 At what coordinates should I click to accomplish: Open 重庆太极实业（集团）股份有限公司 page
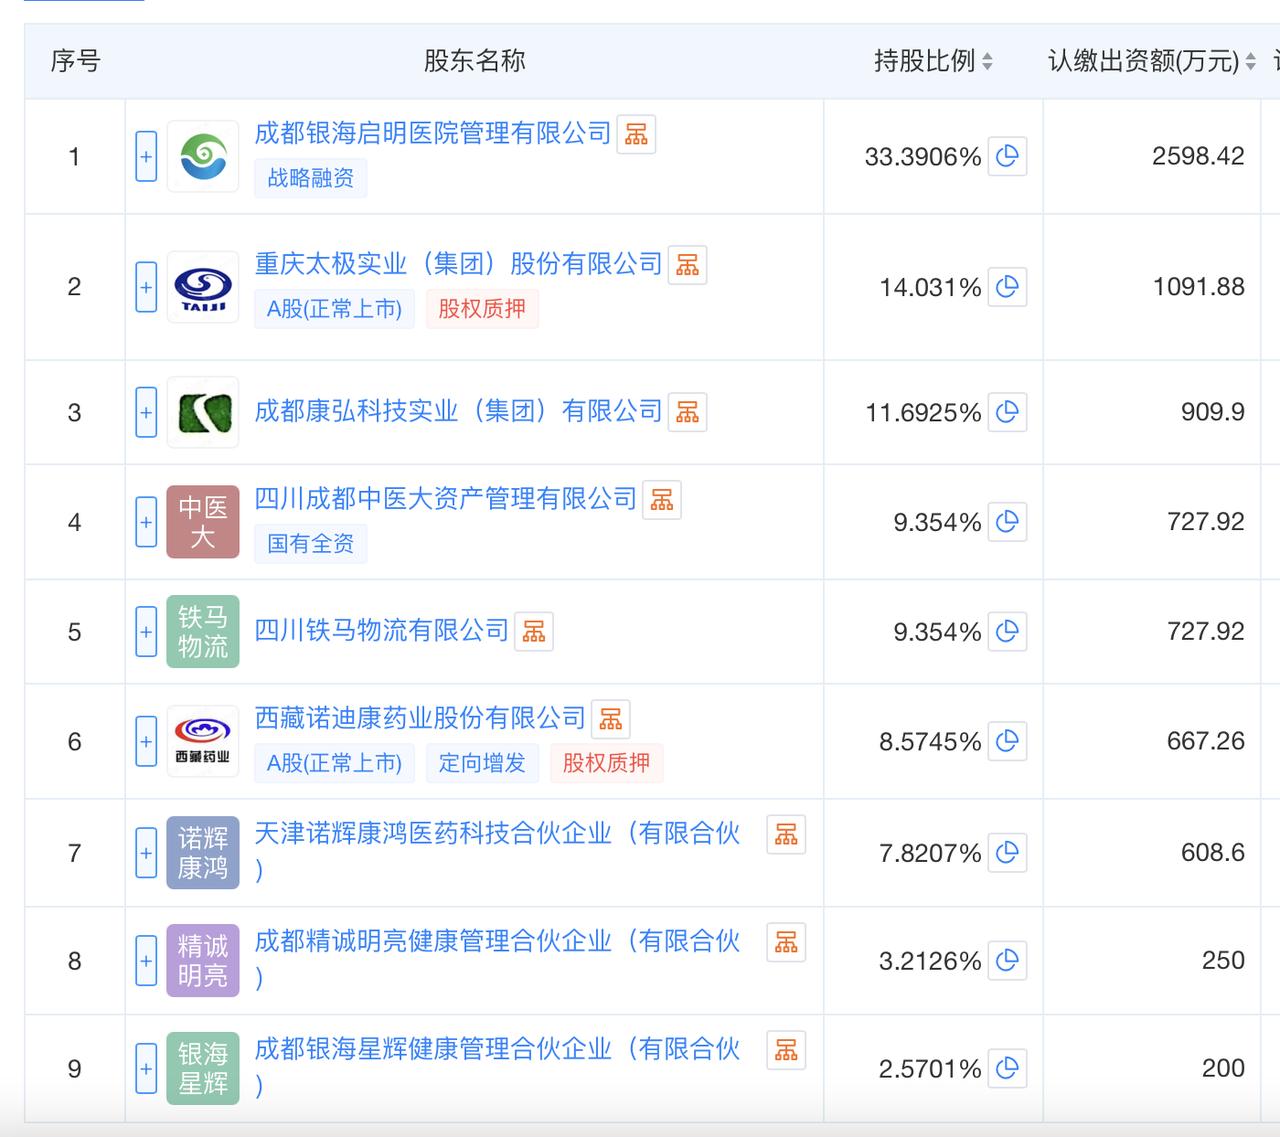tap(459, 264)
